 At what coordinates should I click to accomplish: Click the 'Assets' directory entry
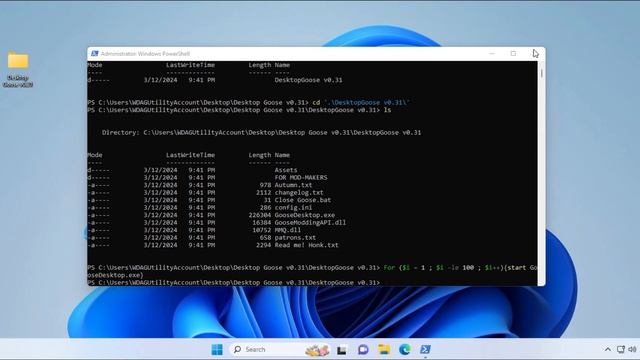[x=286, y=170]
